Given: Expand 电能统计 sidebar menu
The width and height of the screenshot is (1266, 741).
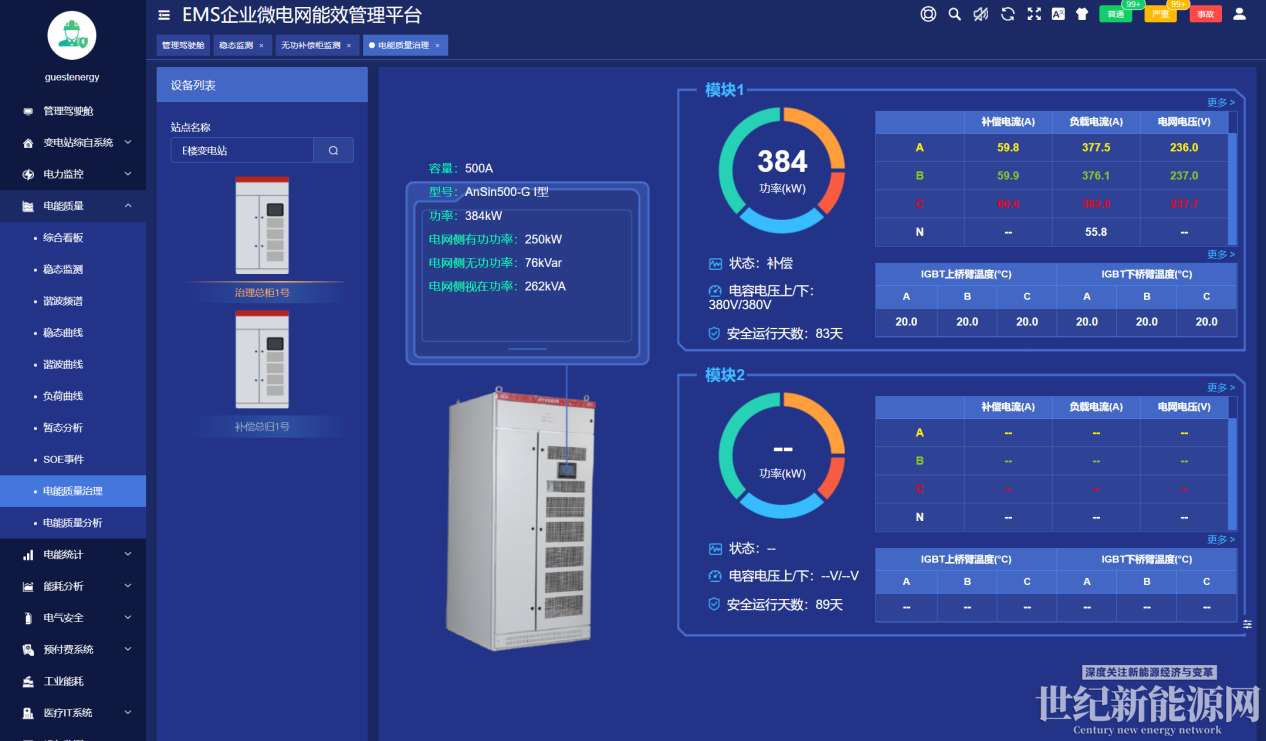Looking at the screenshot, I should pyautogui.click(x=73, y=554).
